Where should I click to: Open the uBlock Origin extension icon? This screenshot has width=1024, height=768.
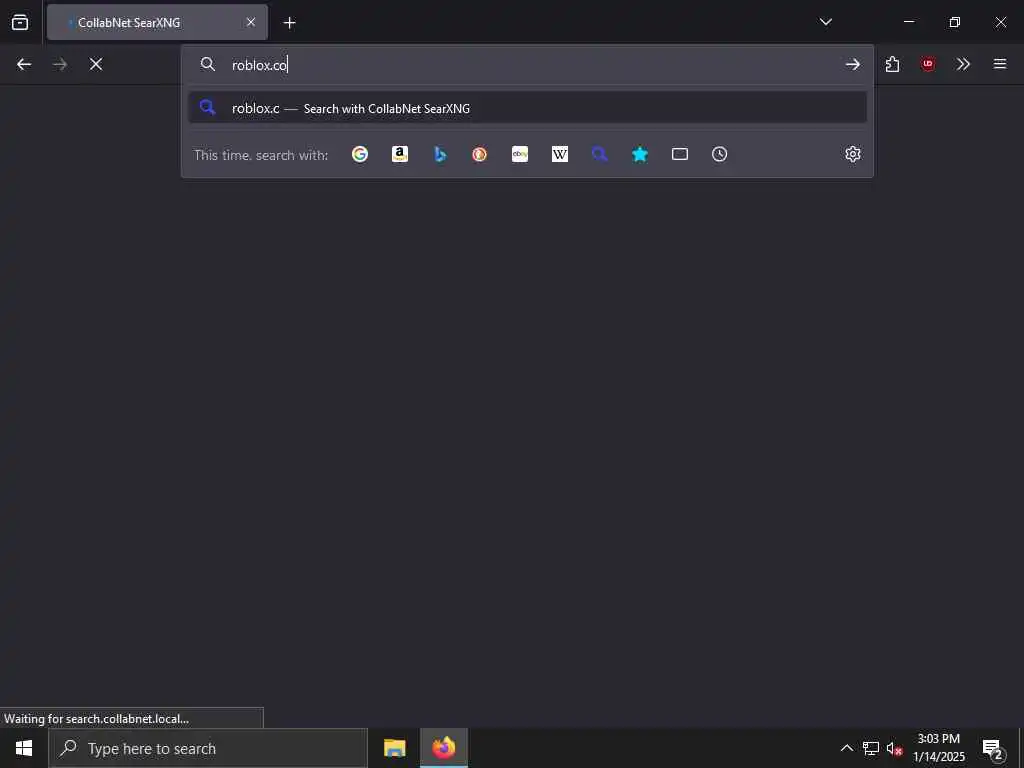[x=928, y=64]
